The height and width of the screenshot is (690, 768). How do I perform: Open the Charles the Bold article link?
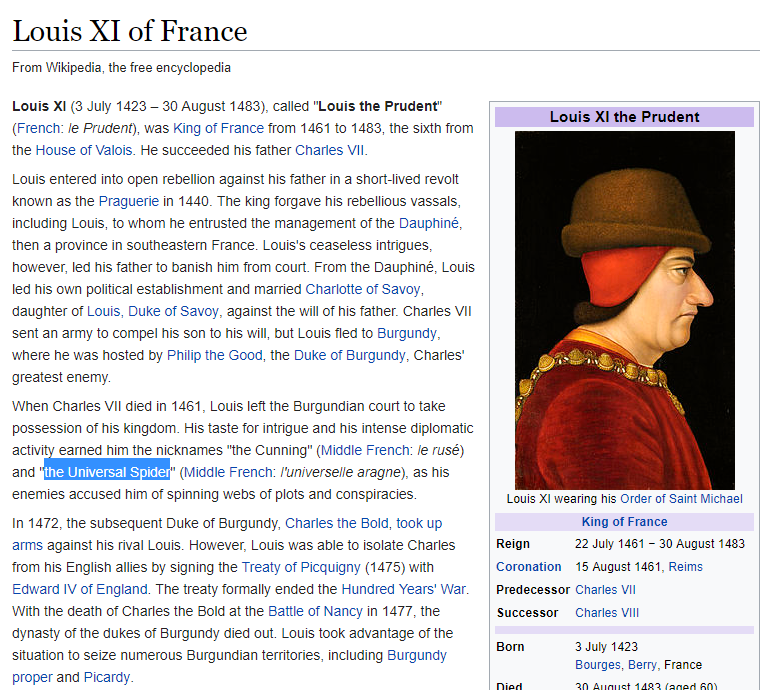click(x=336, y=523)
